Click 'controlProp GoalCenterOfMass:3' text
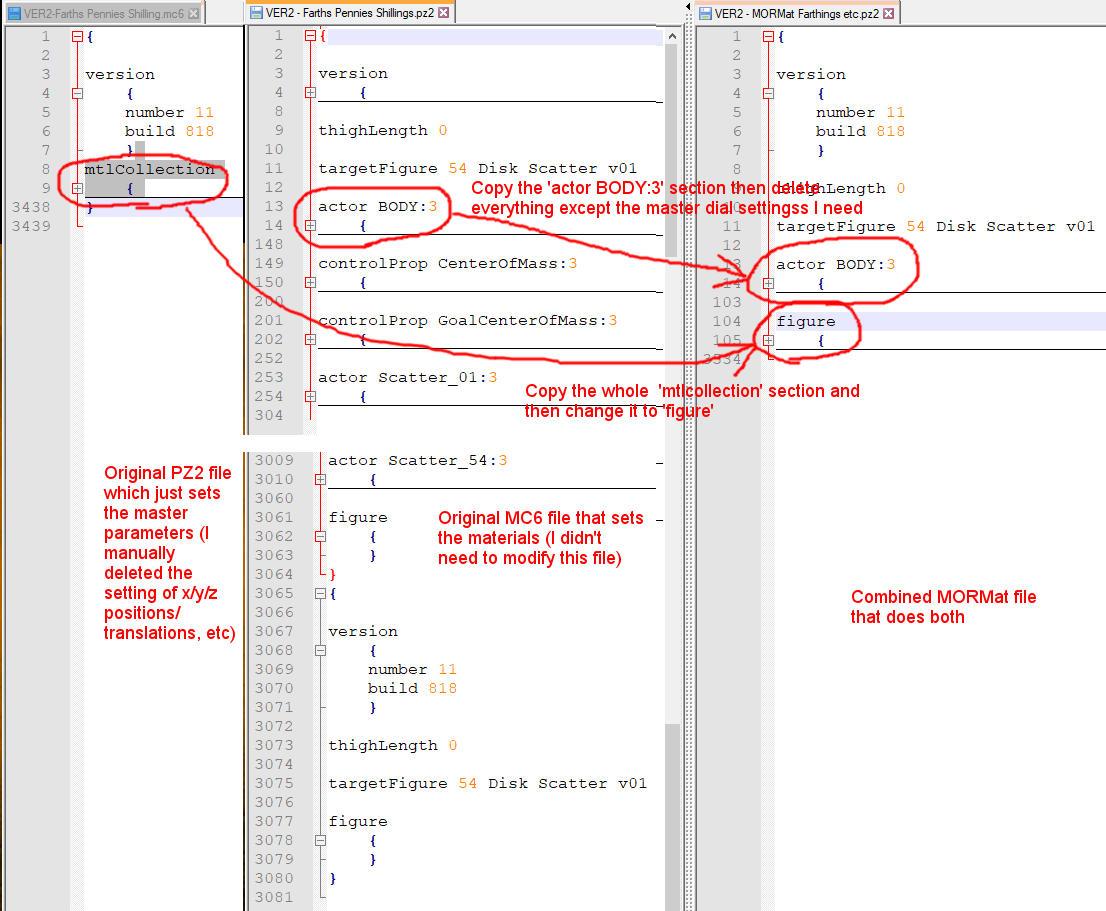 (x=468, y=321)
